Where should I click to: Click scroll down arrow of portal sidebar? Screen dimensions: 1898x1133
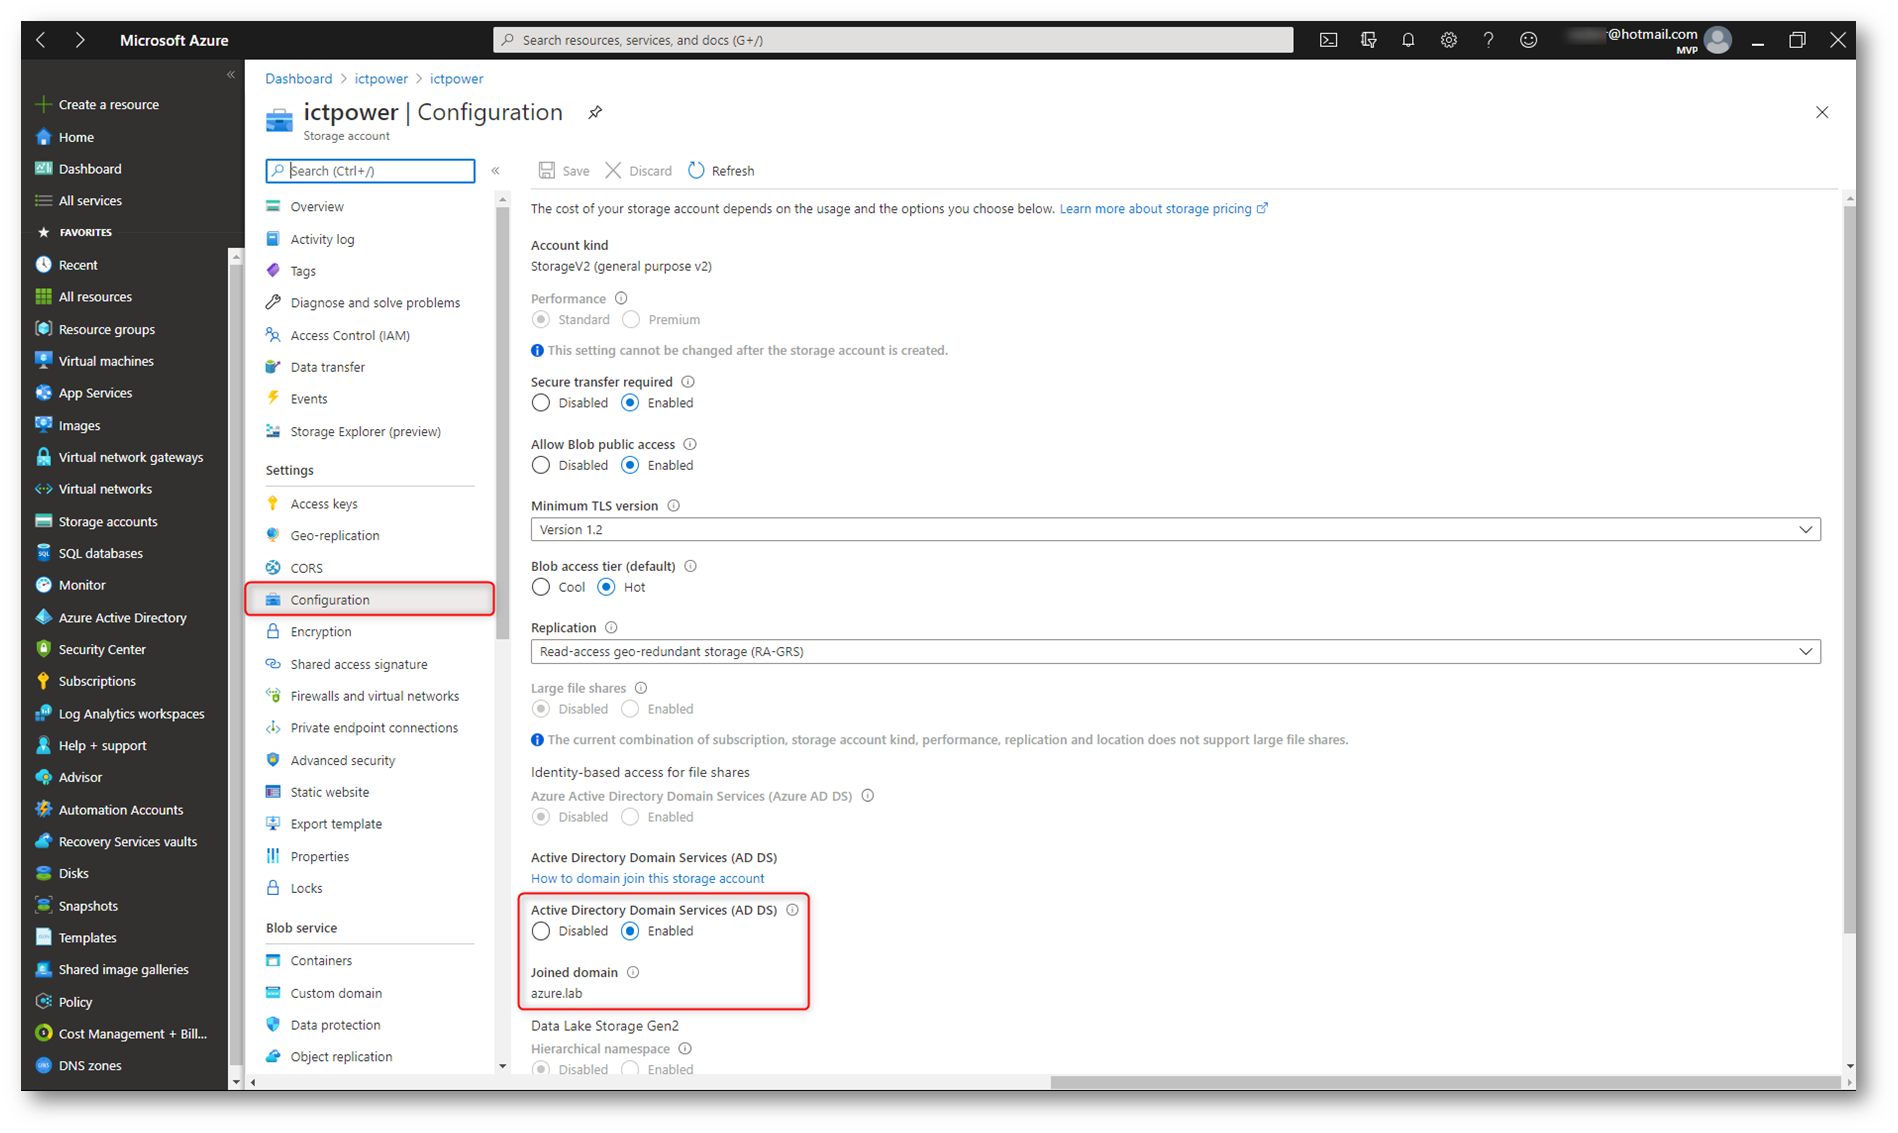[236, 1081]
